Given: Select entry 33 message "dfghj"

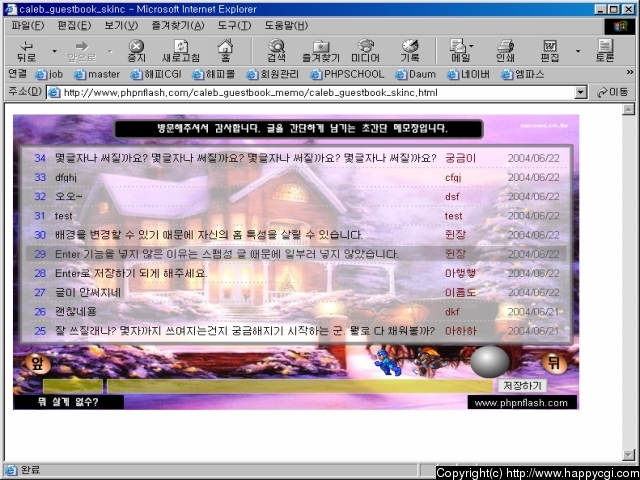Looking at the screenshot, I should tap(66, 177).
